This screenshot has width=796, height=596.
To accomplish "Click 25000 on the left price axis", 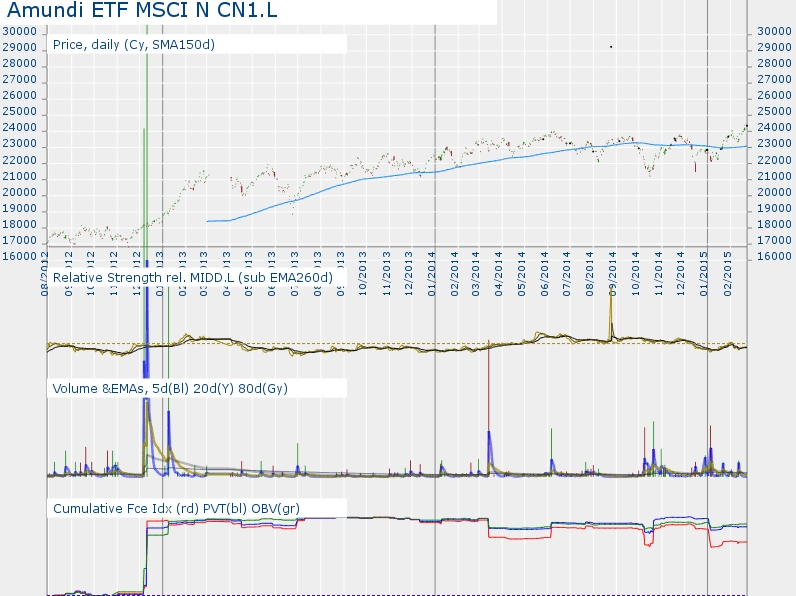I will [x=20, y=112].
